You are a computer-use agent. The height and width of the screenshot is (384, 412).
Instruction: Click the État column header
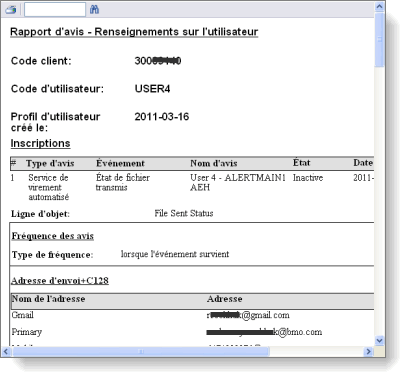[301, 163]
